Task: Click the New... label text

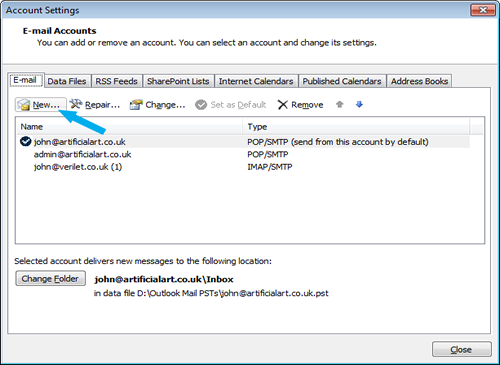Action: coord(46,105)
